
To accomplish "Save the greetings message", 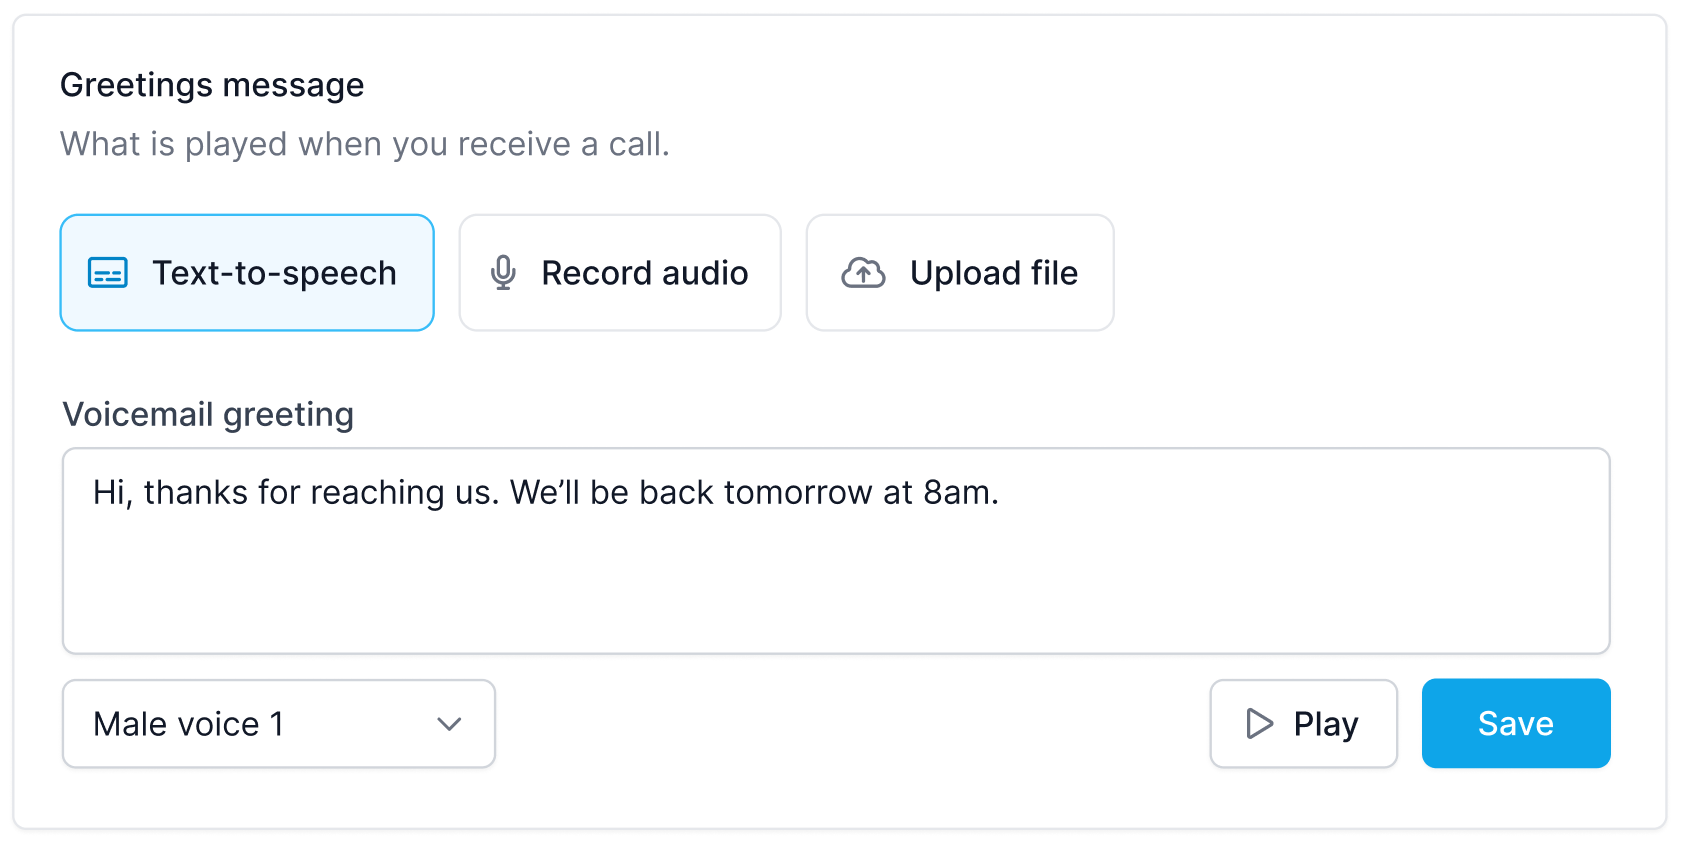I will pyautogui.click(x=1516, y=724).
